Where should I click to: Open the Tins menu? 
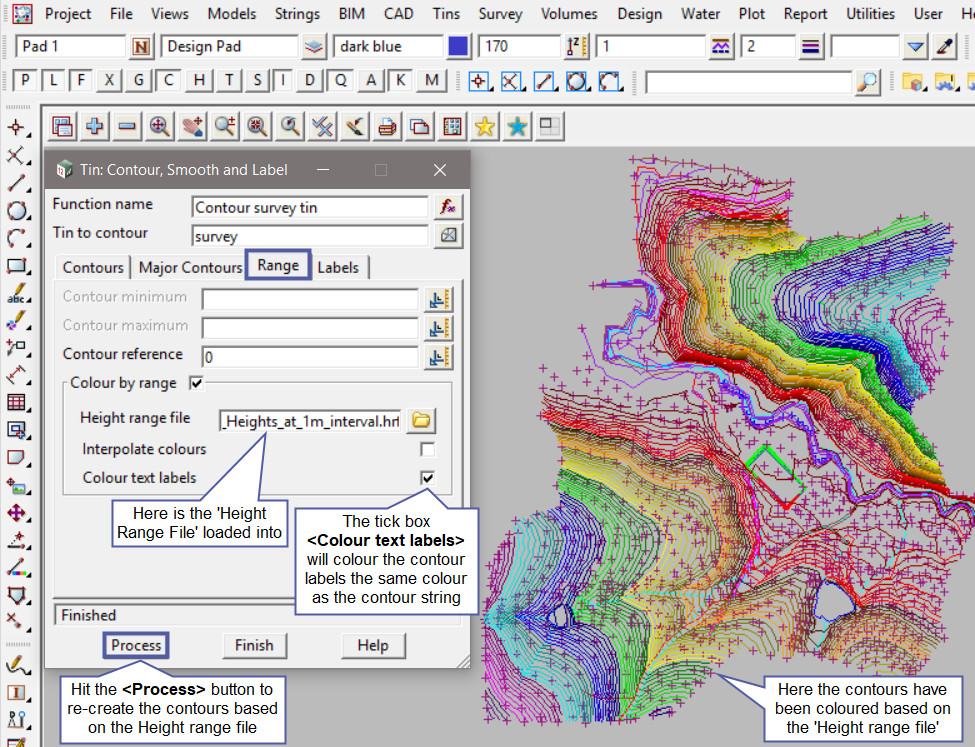pos(446,14)
